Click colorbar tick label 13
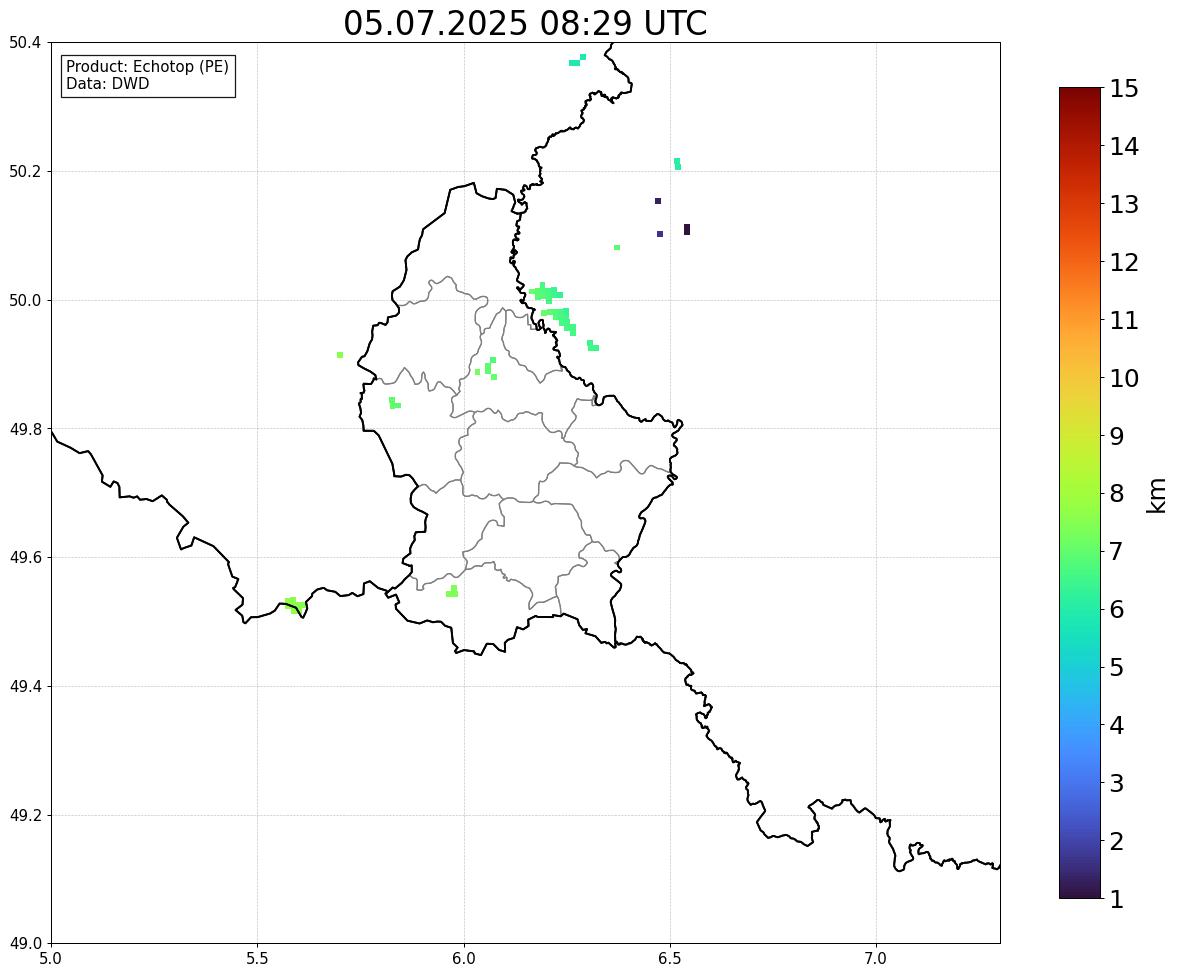Viewport: 1178px width, 976px height. (x=1124, y=204)
